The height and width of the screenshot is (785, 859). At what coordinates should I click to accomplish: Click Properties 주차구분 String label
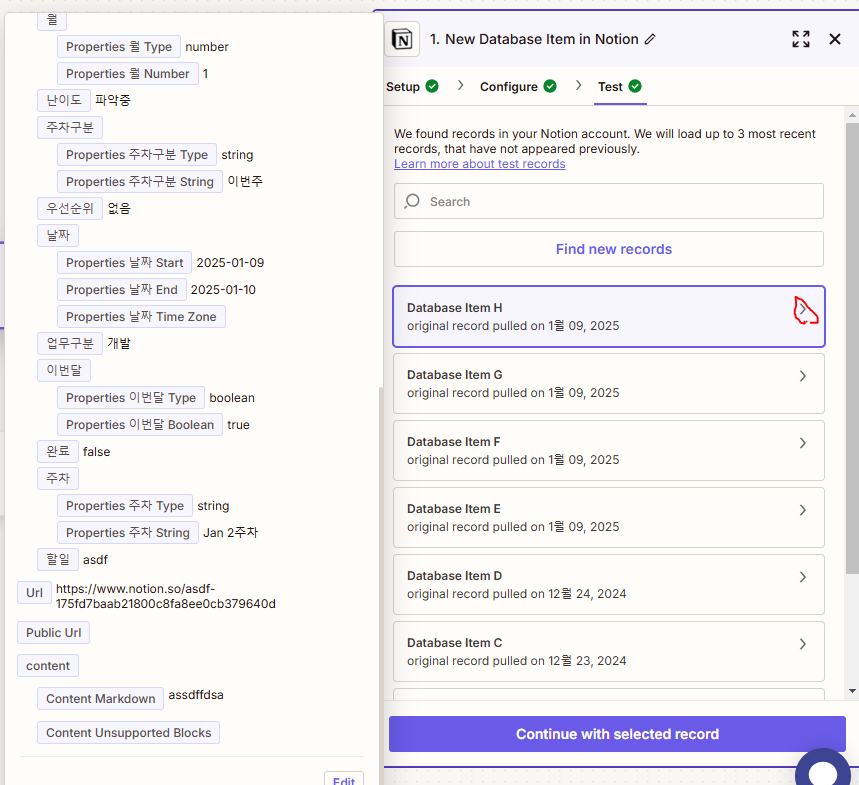(x=140, y=181)
